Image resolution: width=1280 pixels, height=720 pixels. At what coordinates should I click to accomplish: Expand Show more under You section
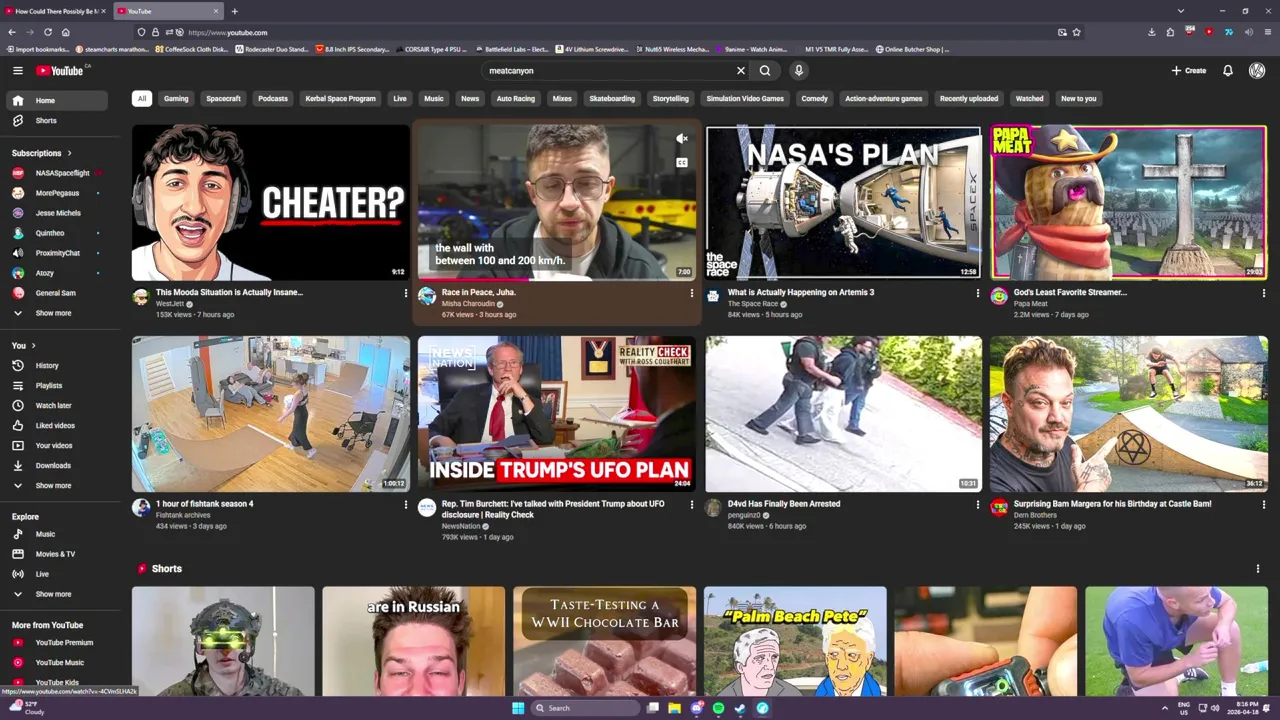point(57,485)
